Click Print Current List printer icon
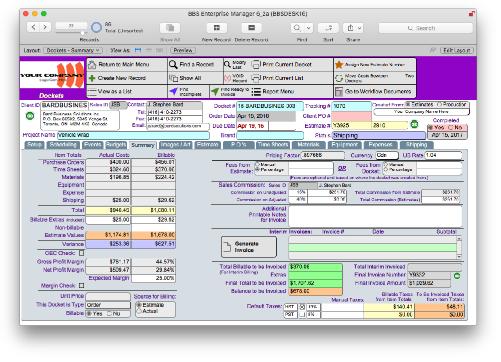Viewport: 501px width, 362px height. coord(256,78)
